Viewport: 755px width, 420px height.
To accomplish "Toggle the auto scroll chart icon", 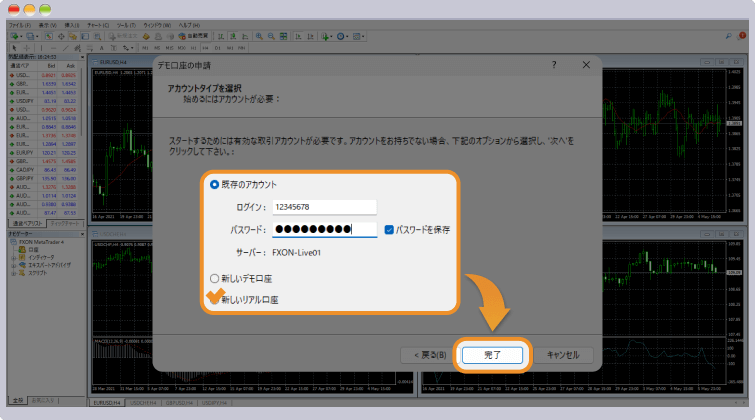I will [299, 36].
